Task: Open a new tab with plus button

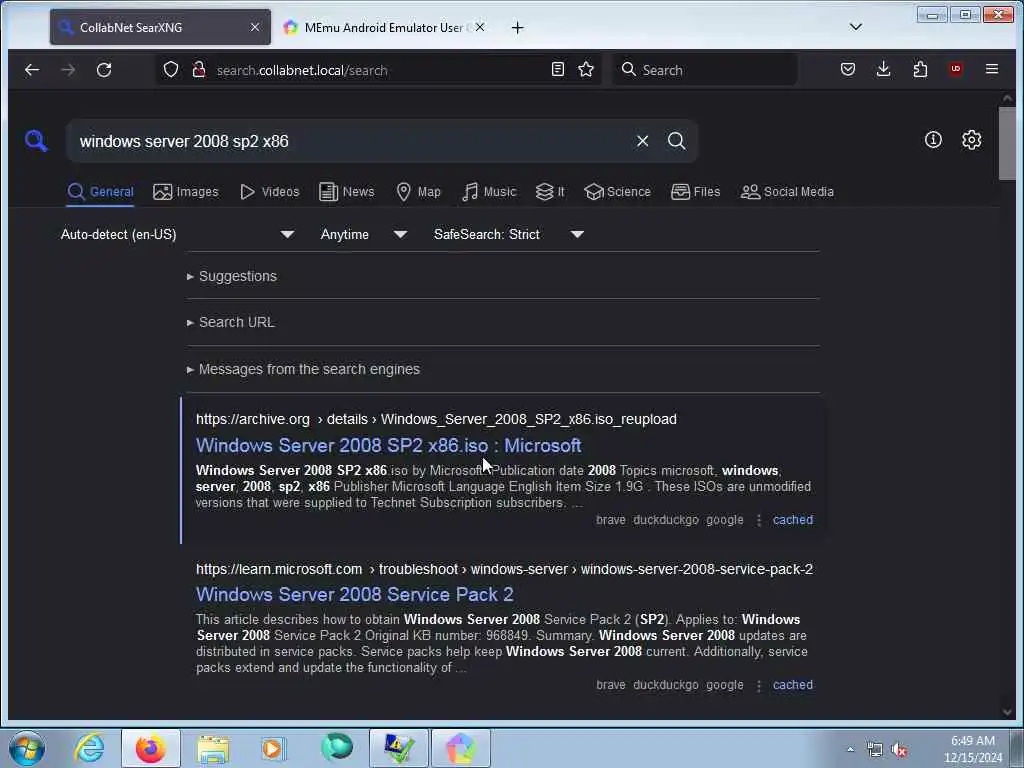Action: click(x=517, y=27)
